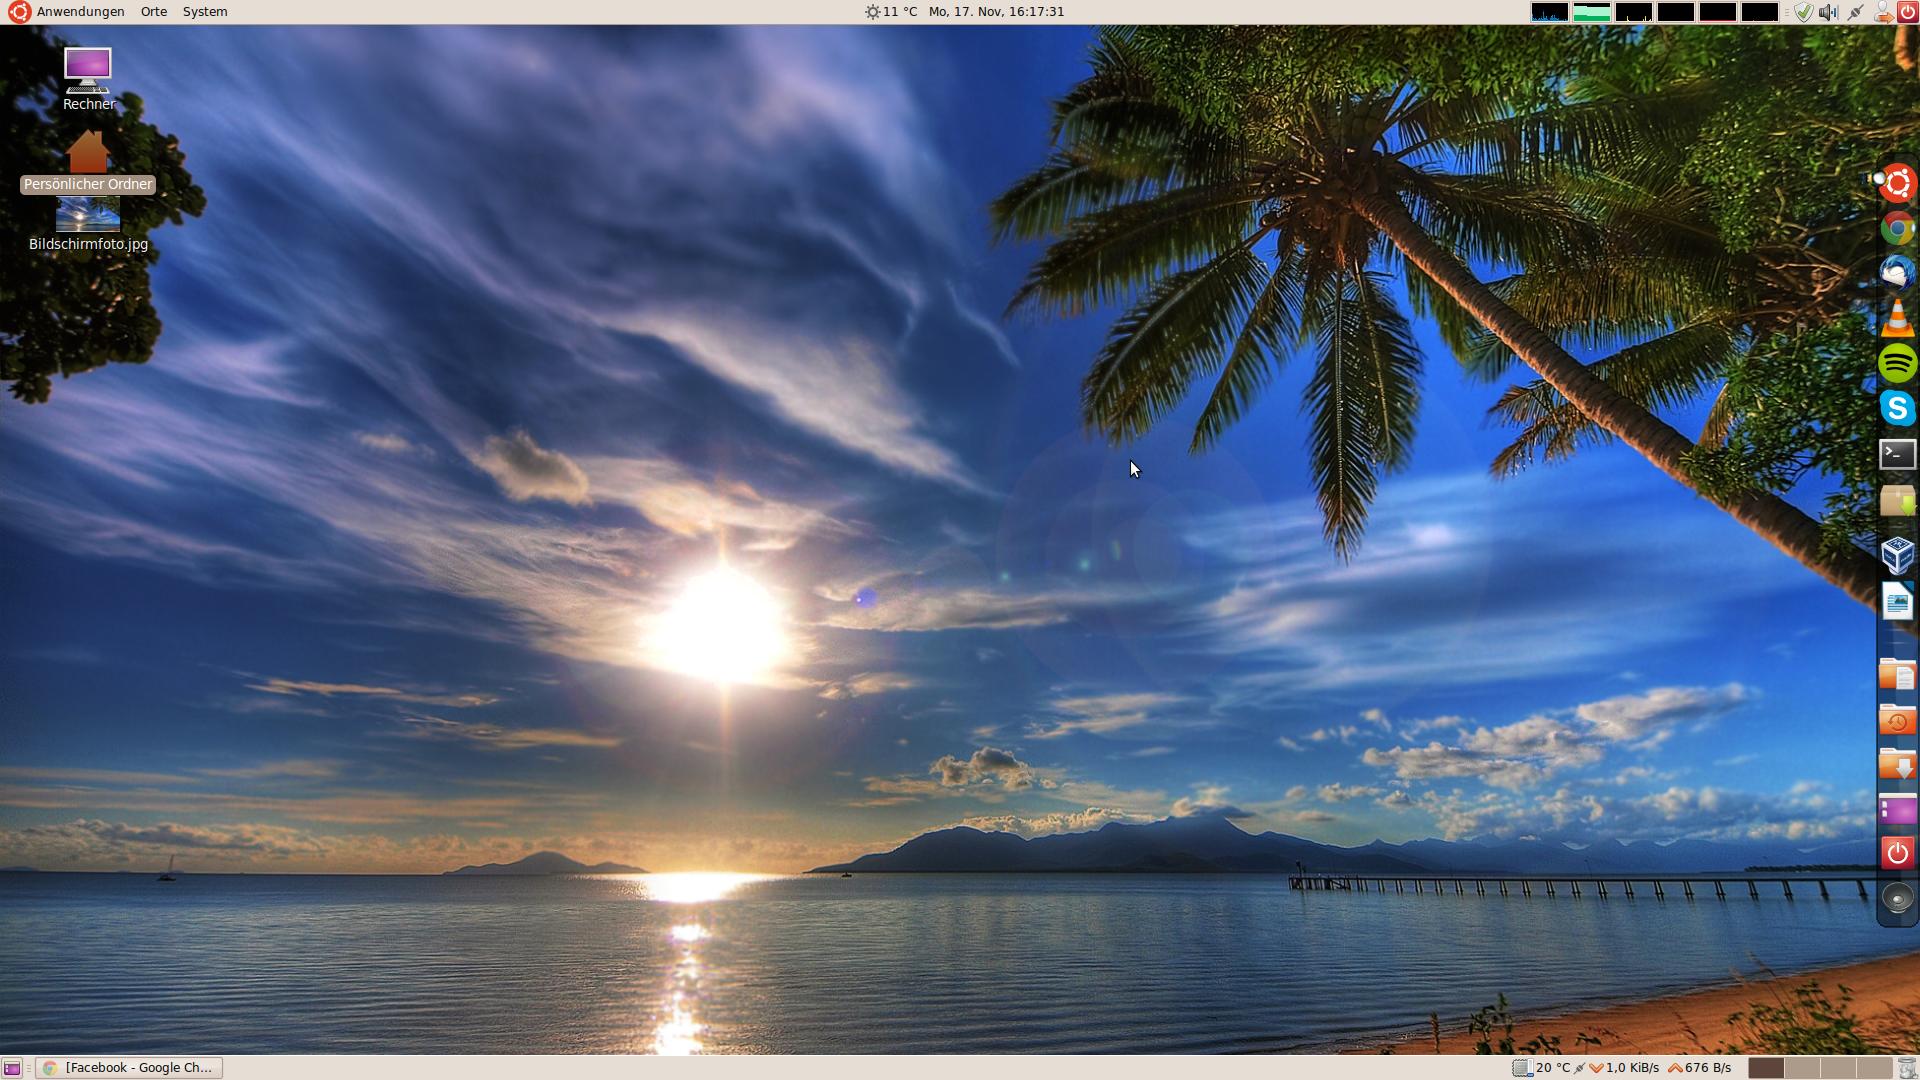Open the Orte menu
This screenshot has height=1080, width=1920.
[154, 12]
